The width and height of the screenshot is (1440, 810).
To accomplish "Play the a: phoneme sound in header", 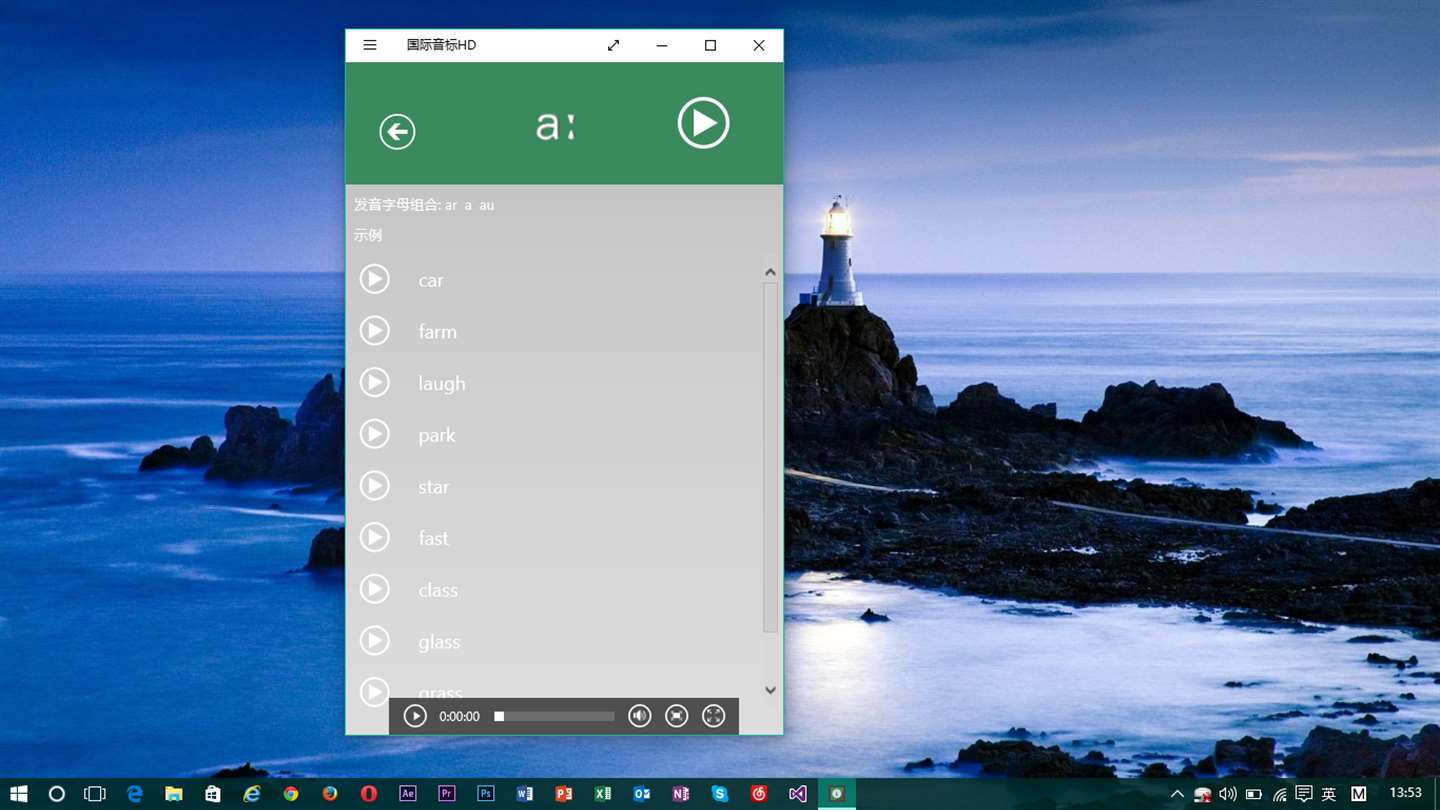I will pyautogui.click(x=703, y=123).
